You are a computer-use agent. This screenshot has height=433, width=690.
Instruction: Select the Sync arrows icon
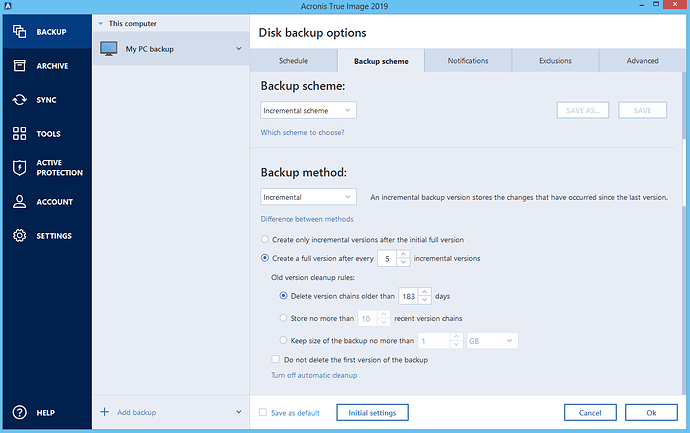point(19,100)
